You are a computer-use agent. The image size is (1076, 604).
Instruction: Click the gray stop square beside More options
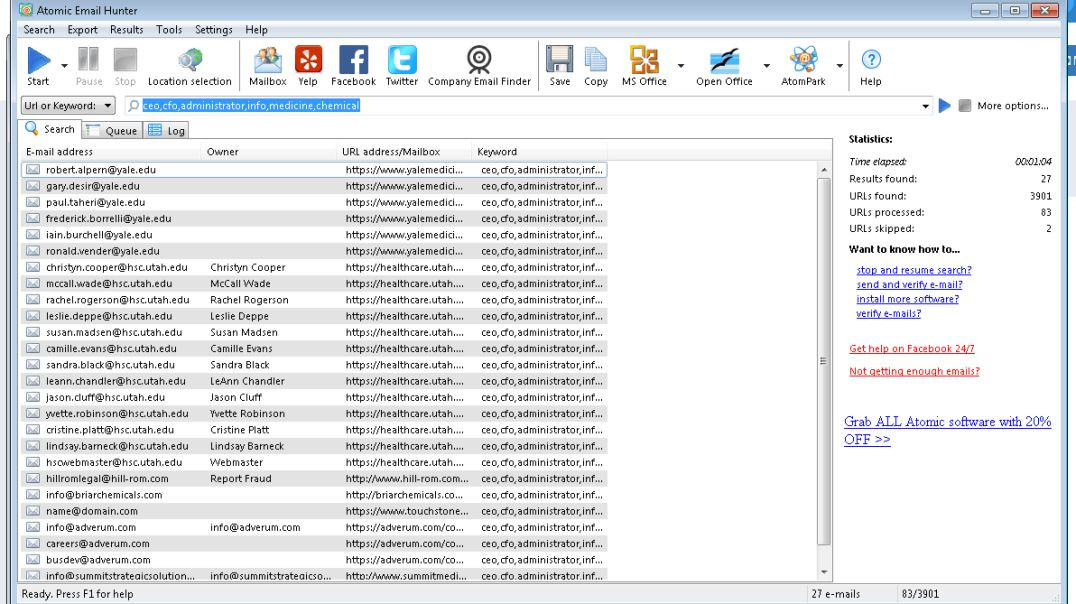point(964,106)
